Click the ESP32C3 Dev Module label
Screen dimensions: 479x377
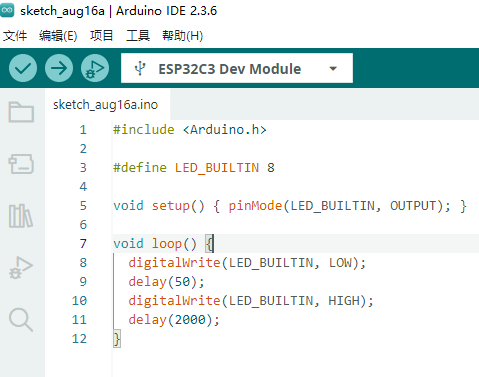click(x=230, y=69)
